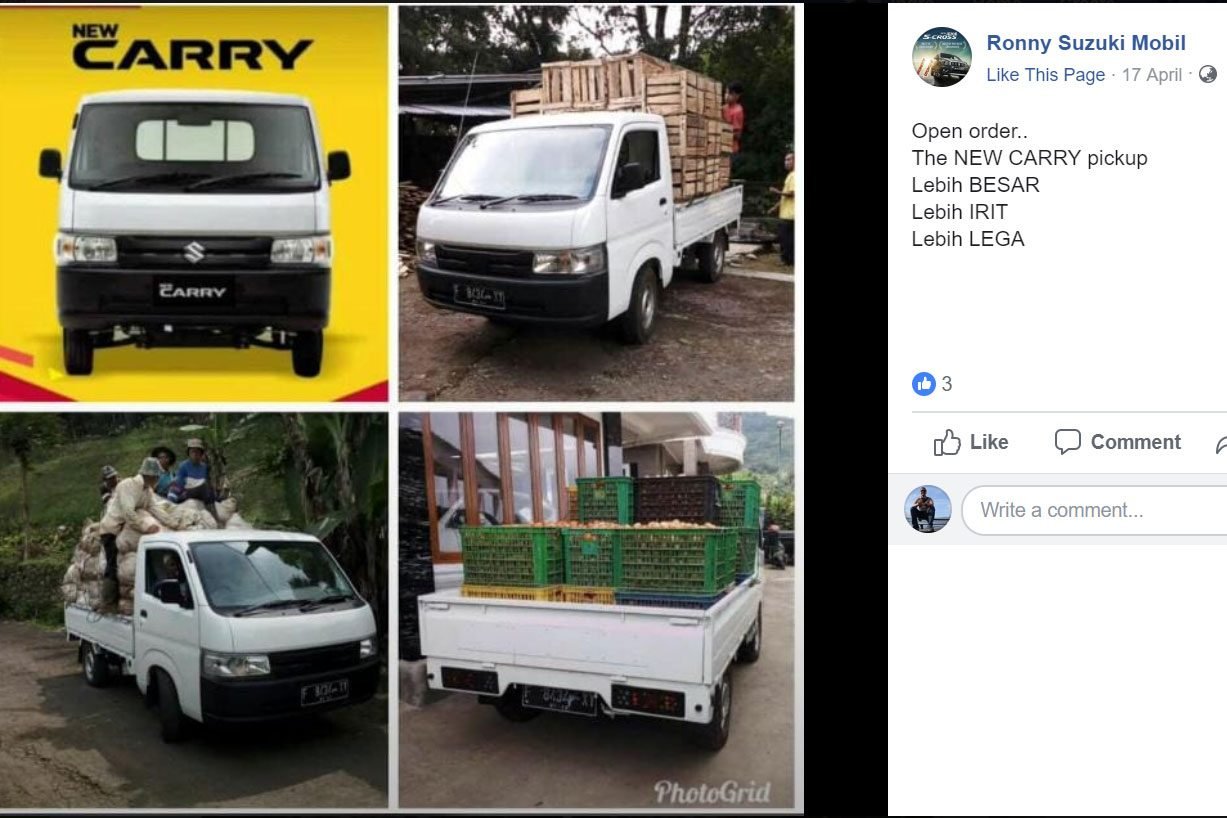This screenshot has height=818, width=1227.
Task: Click the Comment button label
Action: [x=1136, y=442]
